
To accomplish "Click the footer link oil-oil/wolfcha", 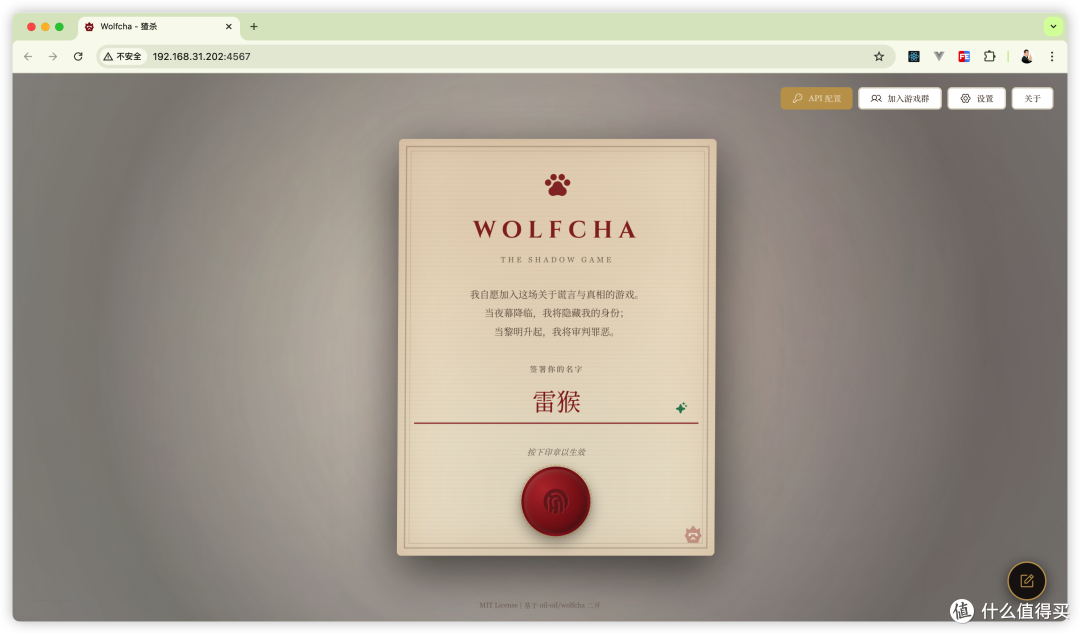I will click(561, 605).
